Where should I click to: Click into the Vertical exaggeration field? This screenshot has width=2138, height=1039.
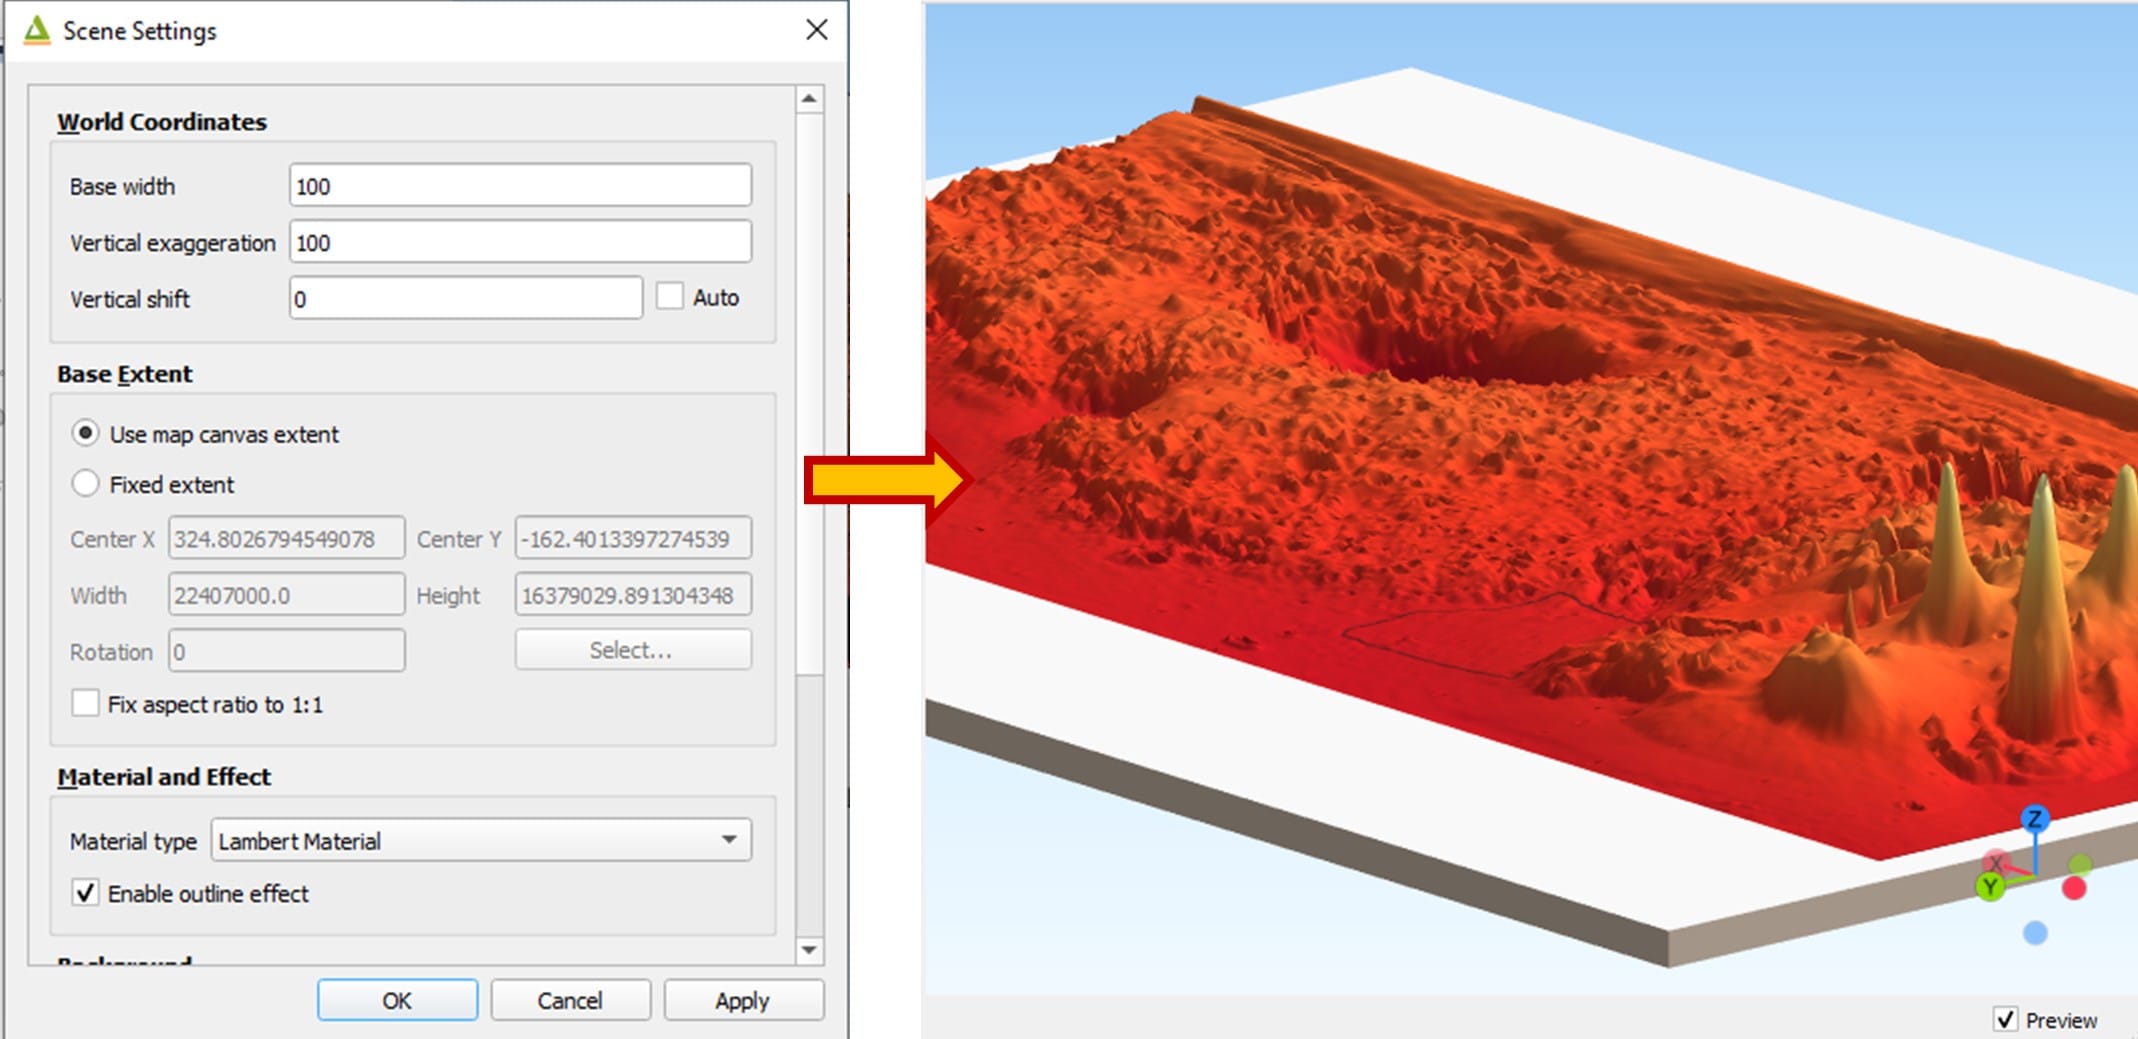coord(520,242)
